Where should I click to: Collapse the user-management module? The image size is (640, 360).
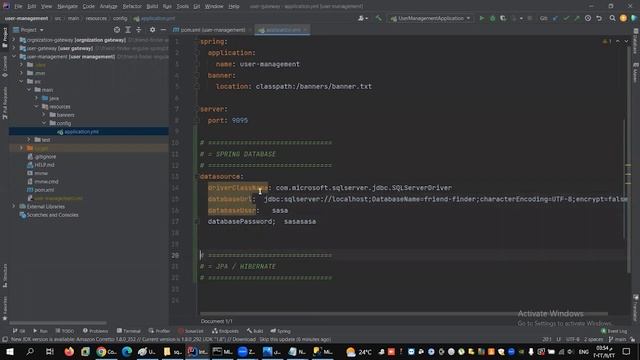(14, 56)
